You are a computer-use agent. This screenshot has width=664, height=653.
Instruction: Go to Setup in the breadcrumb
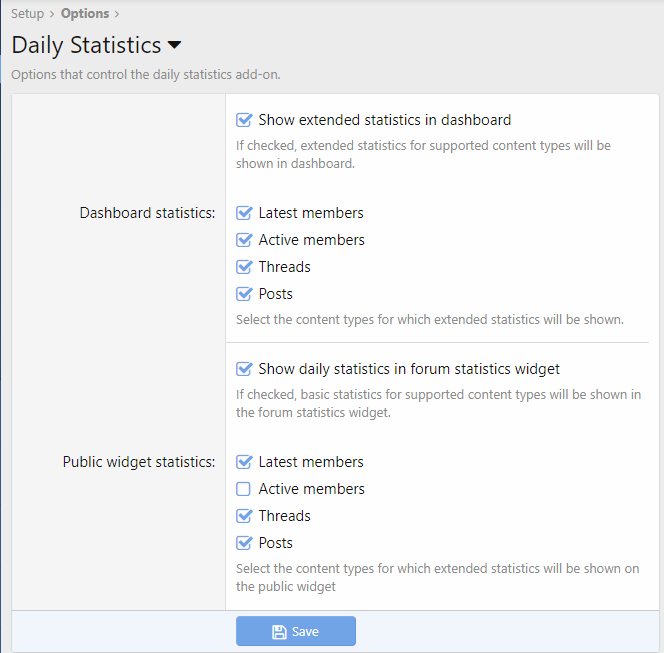tap(28, 14)
